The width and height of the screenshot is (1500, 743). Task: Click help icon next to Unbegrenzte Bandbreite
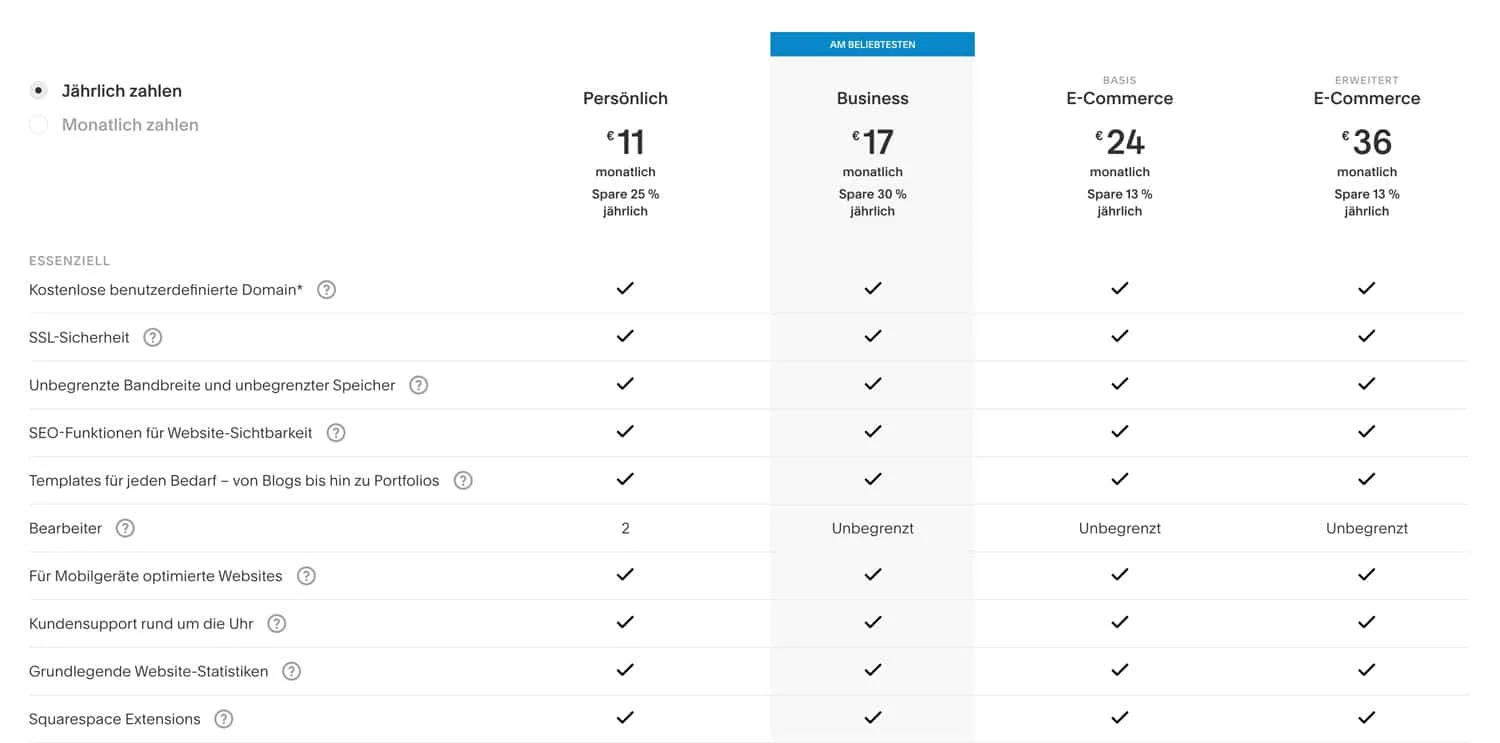click(x=418, y=384)
